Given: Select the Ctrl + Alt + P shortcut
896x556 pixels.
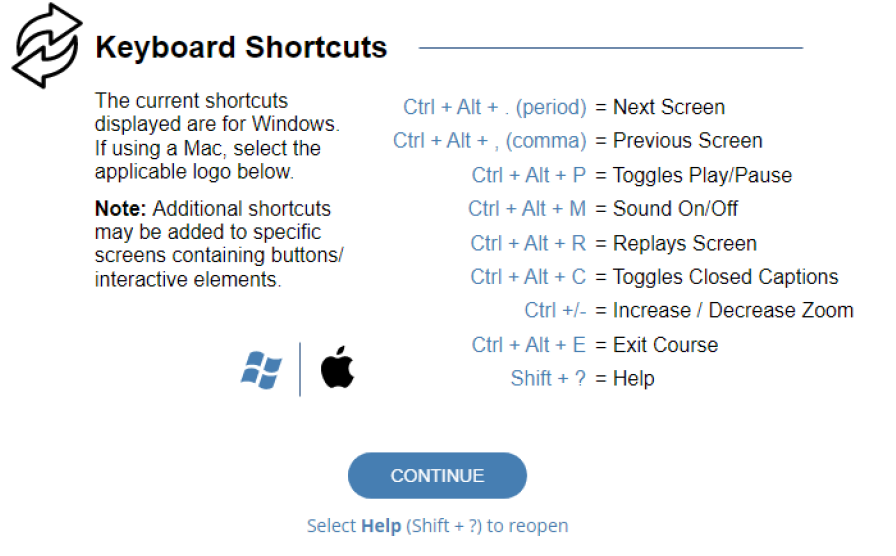Looking at the screenshot, I should click(x=529, y=175).
